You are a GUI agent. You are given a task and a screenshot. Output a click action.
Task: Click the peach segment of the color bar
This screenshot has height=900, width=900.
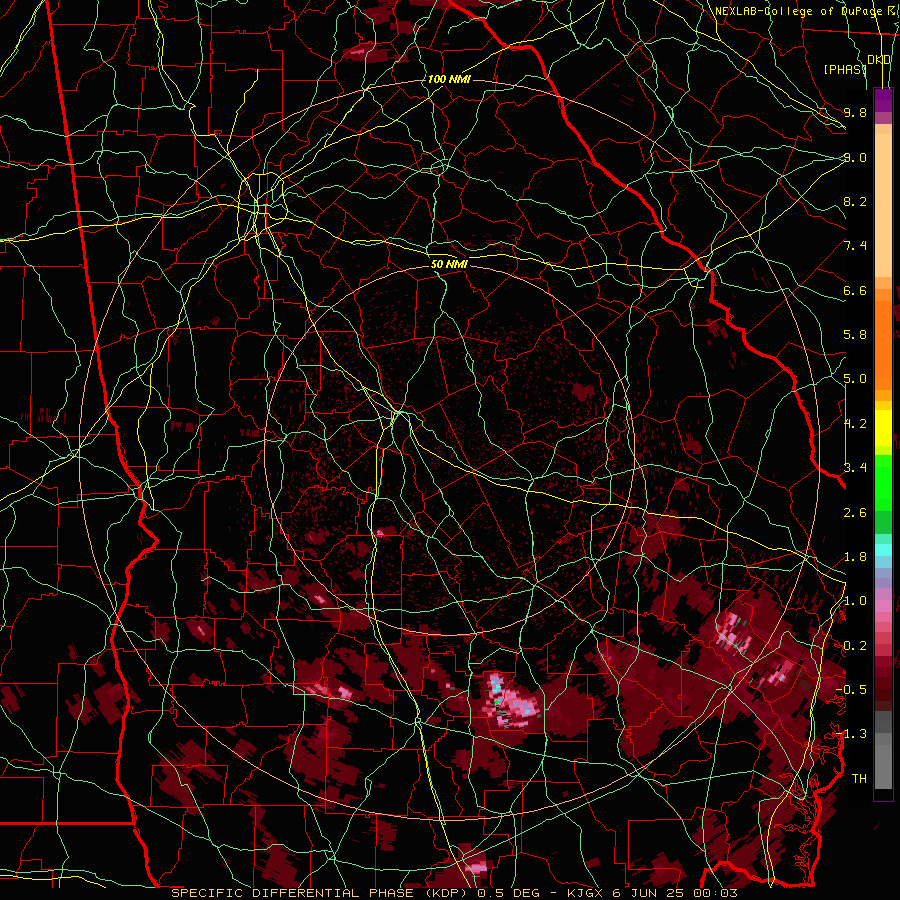pos(883,201)
